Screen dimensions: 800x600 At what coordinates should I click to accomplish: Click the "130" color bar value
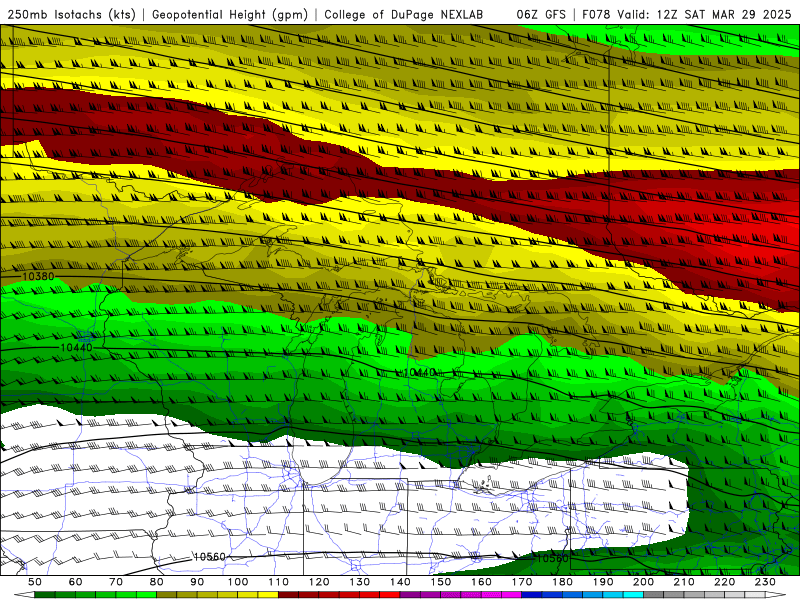click(360, 582)
